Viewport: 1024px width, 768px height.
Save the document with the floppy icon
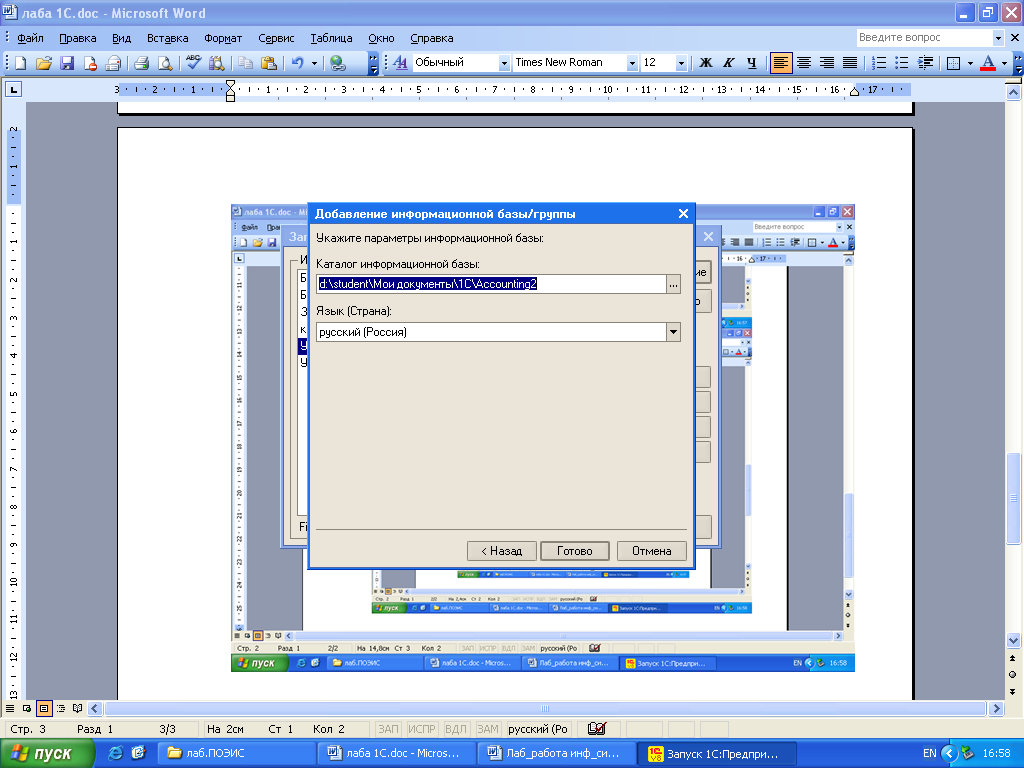click(x=67, y=63)
